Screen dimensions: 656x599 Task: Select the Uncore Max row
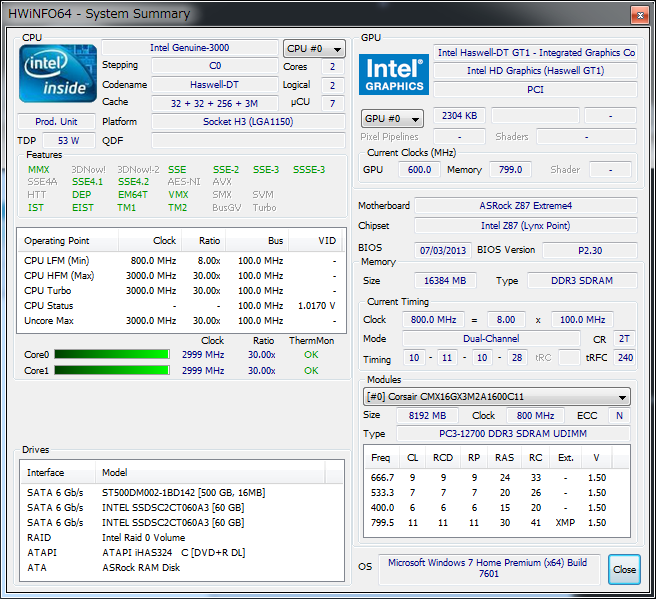click(181, 321)
